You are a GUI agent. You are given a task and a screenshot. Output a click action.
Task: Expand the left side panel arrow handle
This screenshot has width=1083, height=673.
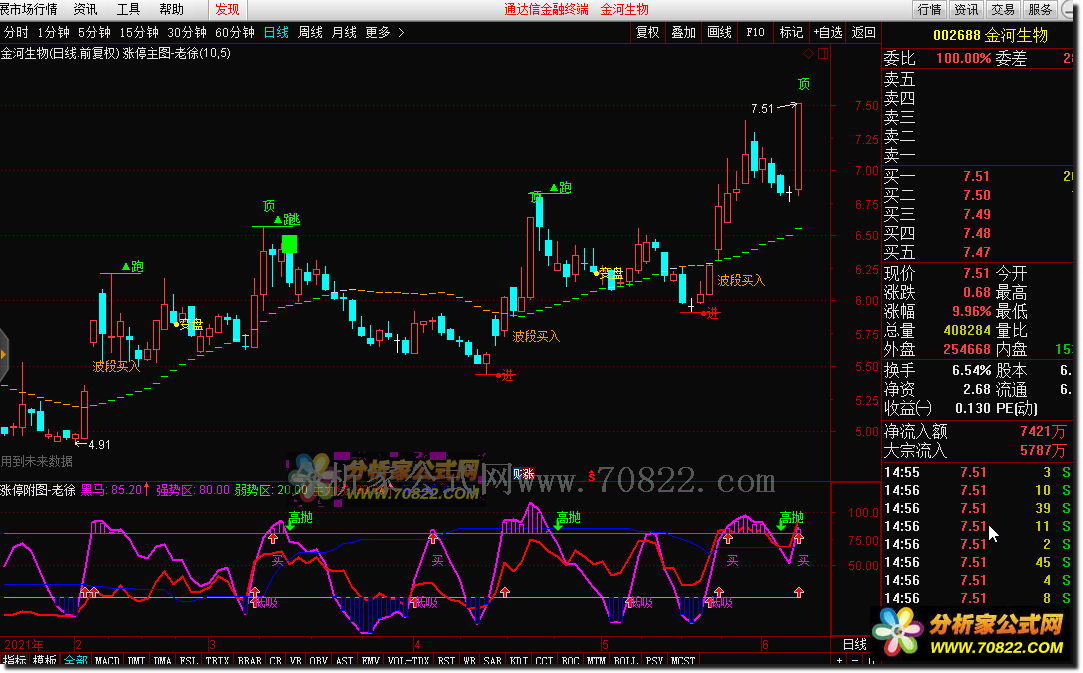tap(3, 354)
